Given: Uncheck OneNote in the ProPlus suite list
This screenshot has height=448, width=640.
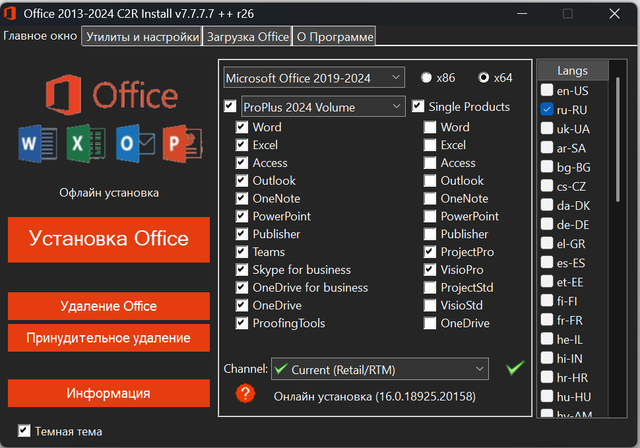Looking at the screenshot, I should (x=242, y=198).
